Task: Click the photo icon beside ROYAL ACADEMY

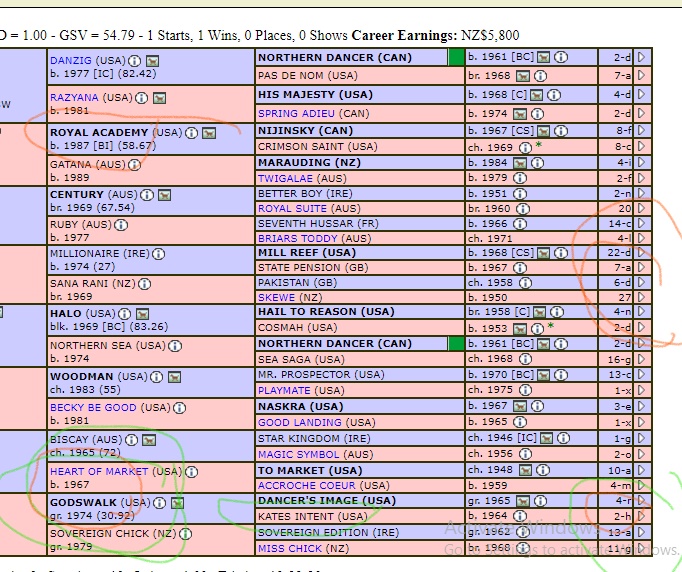Action: (209, 133)
